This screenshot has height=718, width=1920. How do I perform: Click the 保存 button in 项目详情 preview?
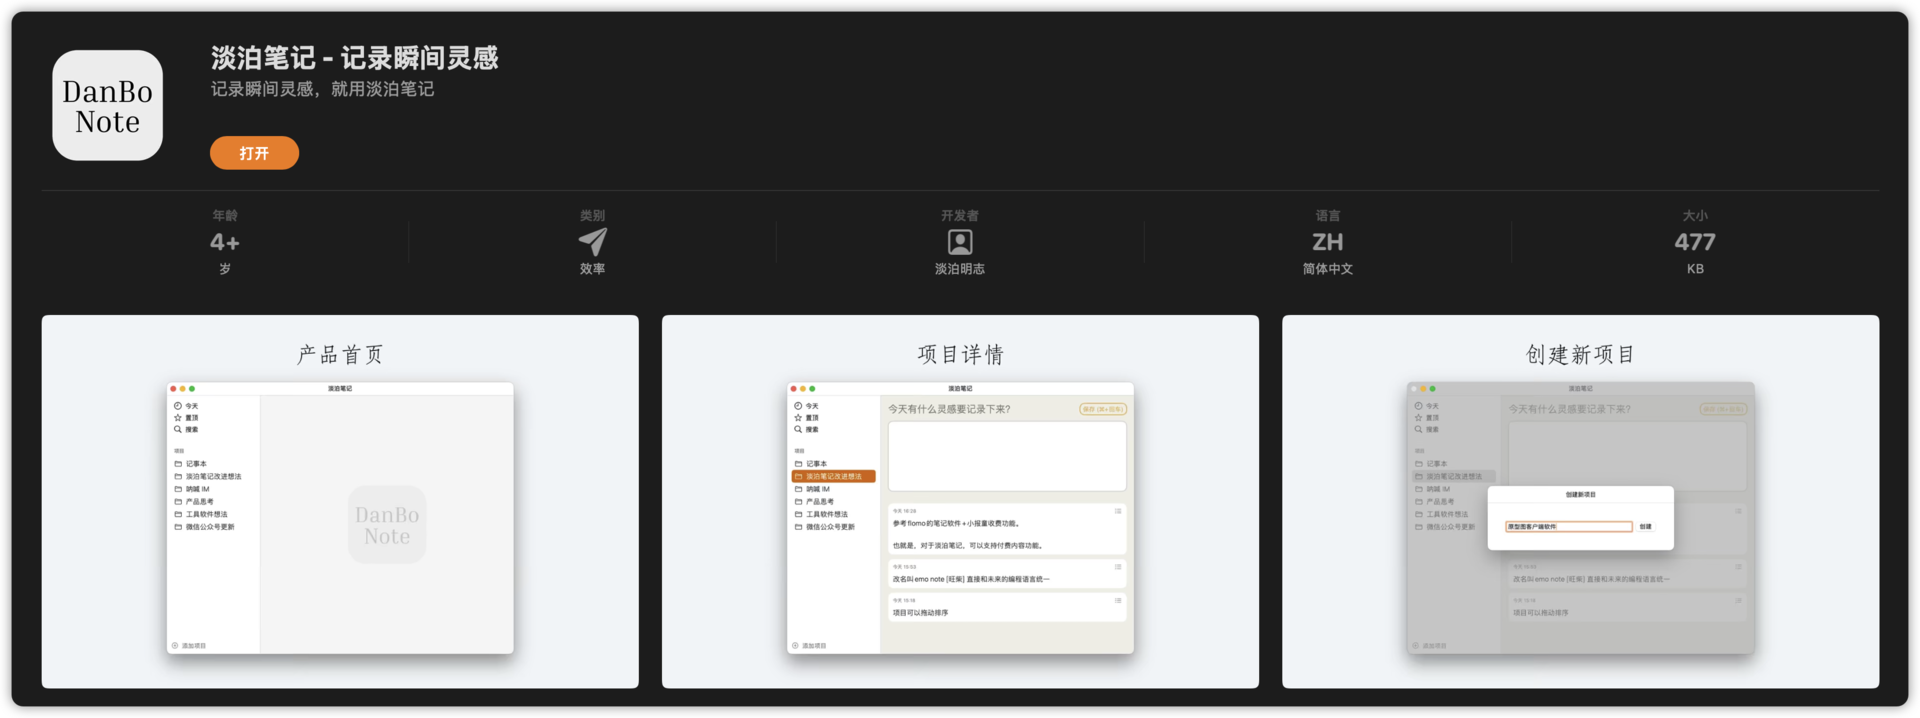(x=1103, y=409)
